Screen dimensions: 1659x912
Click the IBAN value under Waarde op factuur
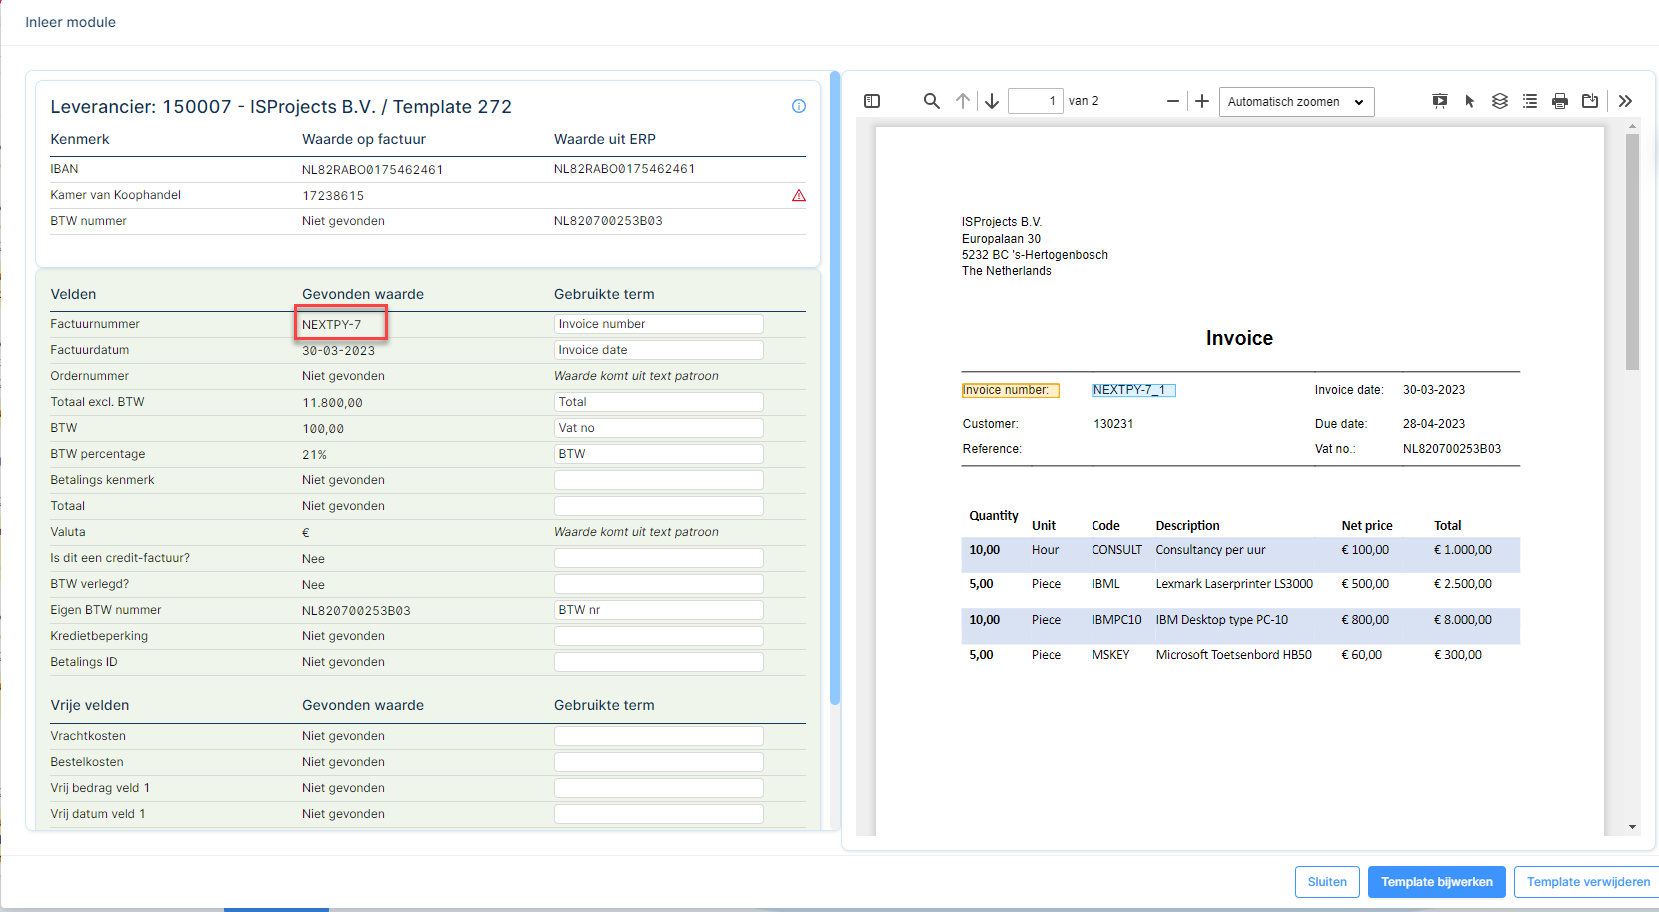(x=372, y=170)
